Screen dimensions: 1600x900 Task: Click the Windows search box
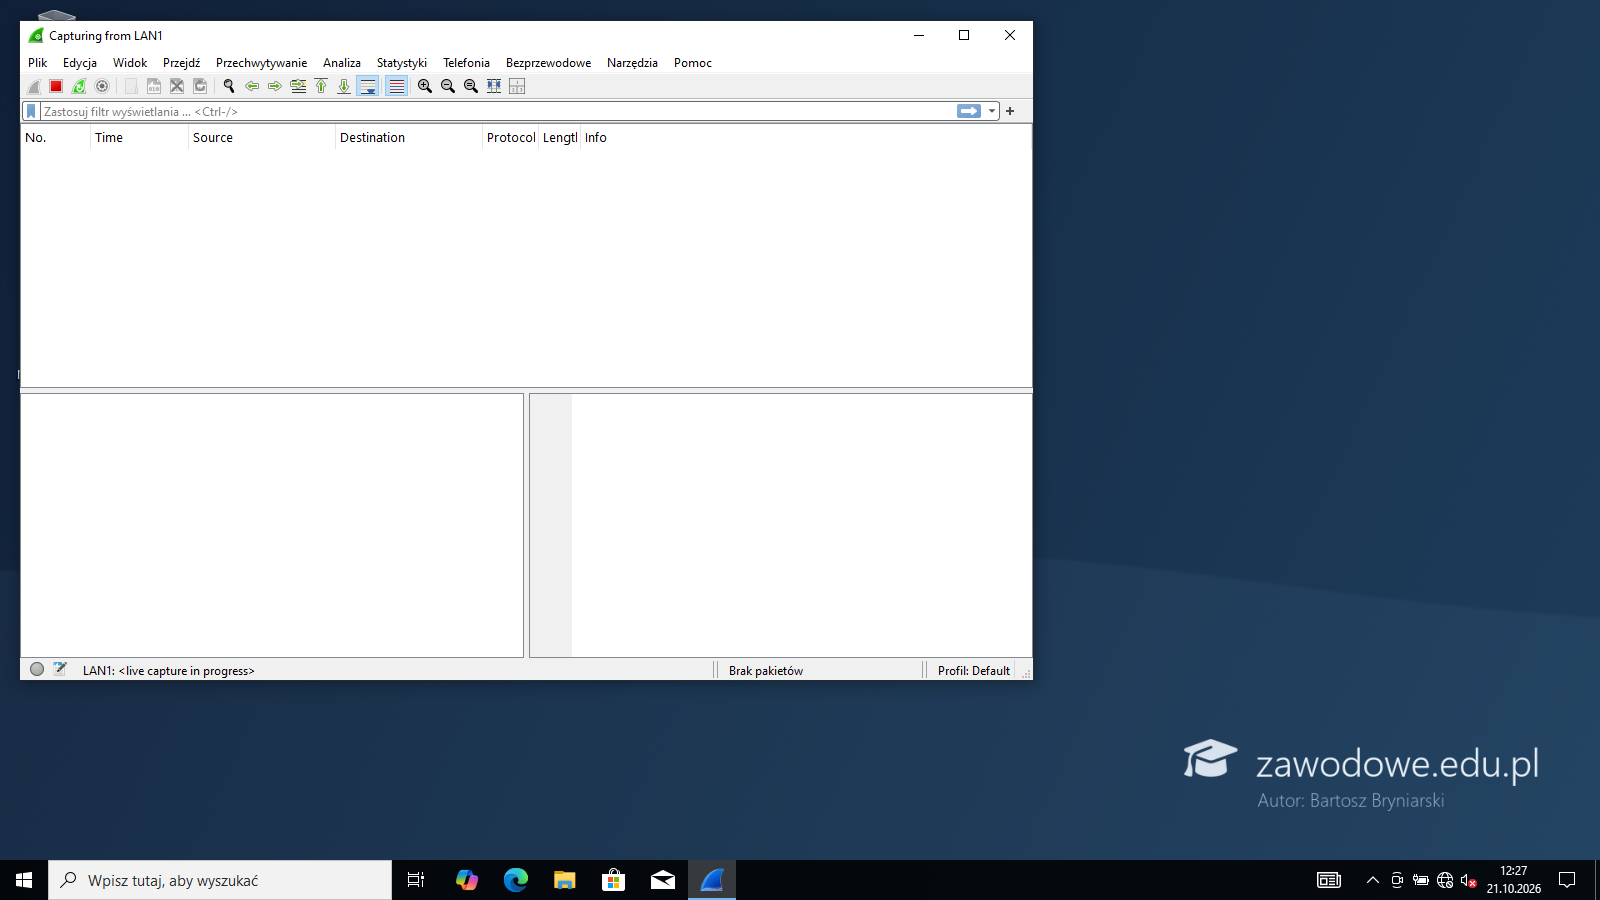tap(220, 880)
